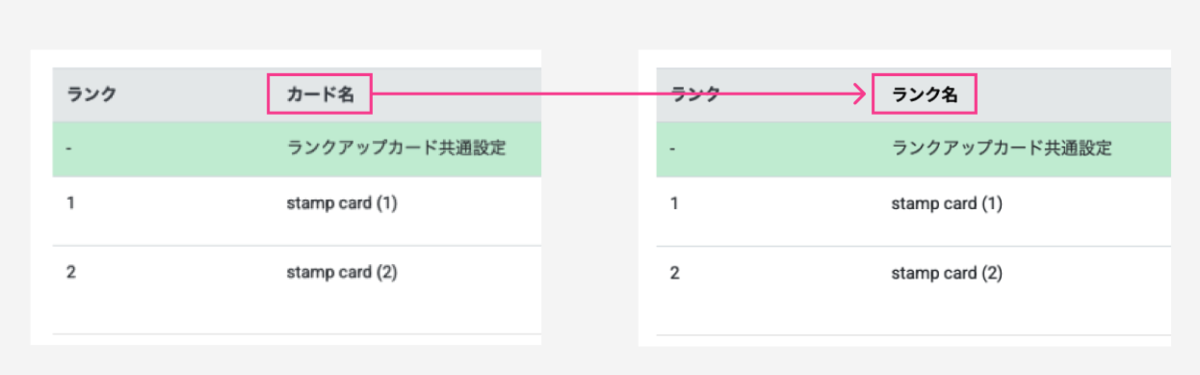Viewport: 1200px width, 375px height.
Task: Select stamp card (1) under ランク名 column
Action: point(946,204)
